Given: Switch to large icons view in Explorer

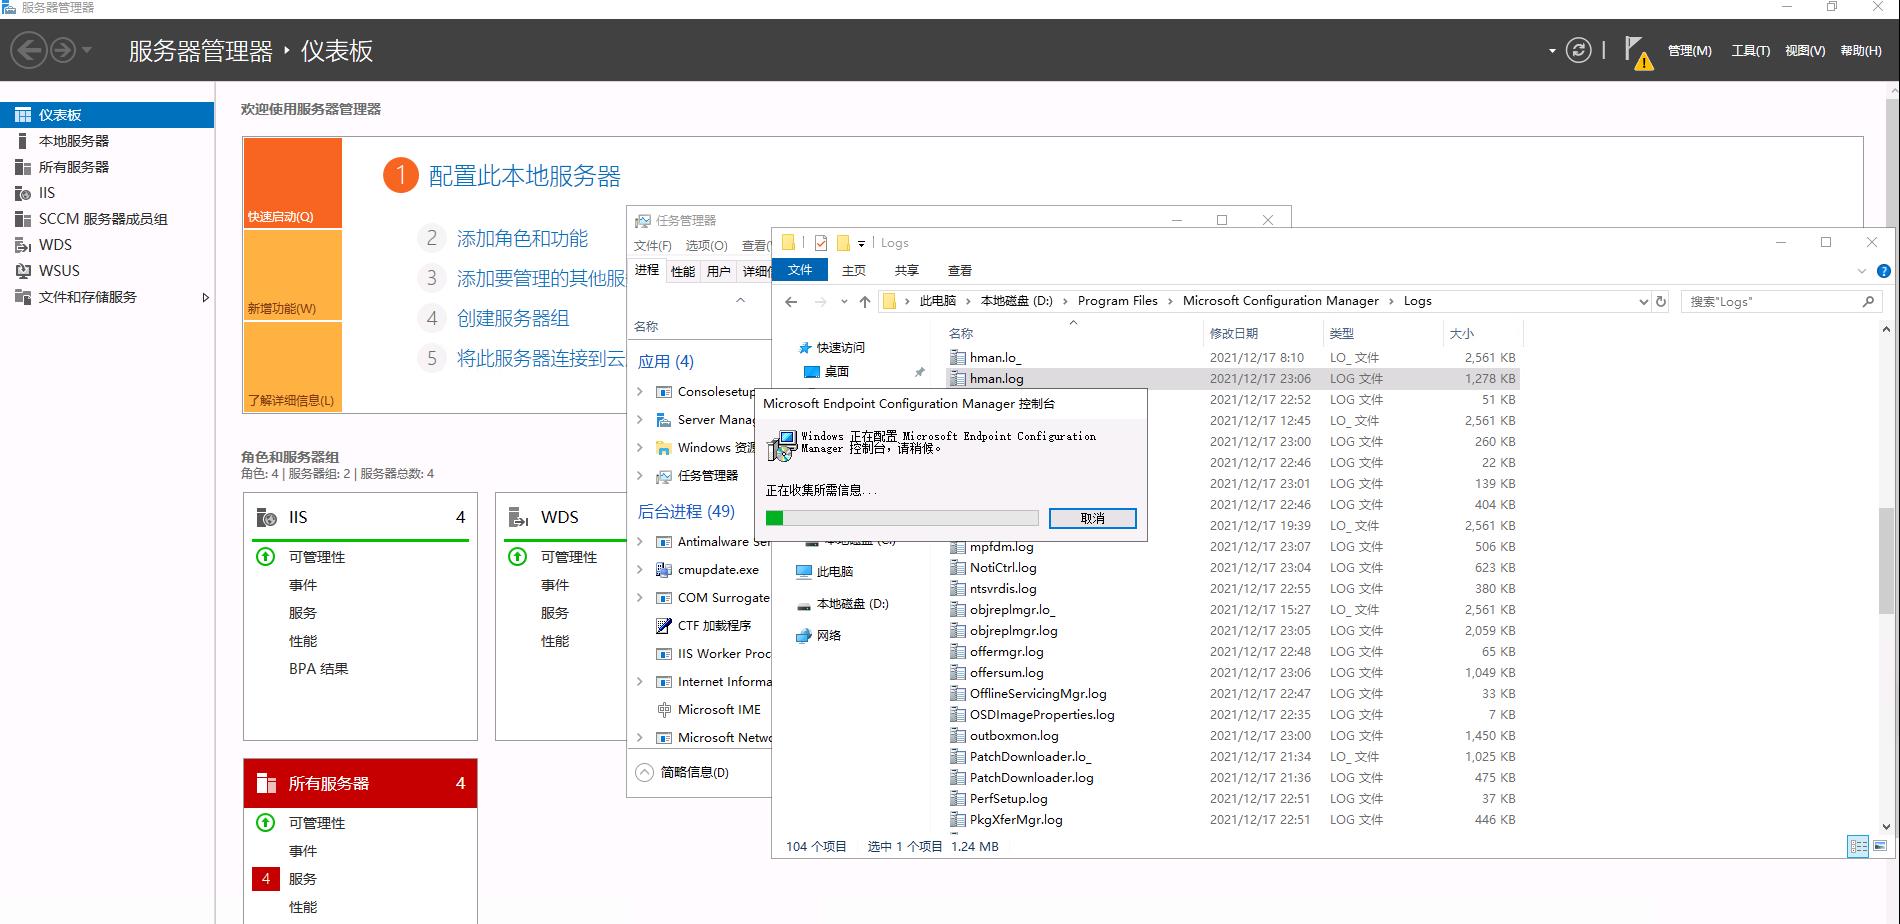Looking at the screenshot, I should (1880, 846).
